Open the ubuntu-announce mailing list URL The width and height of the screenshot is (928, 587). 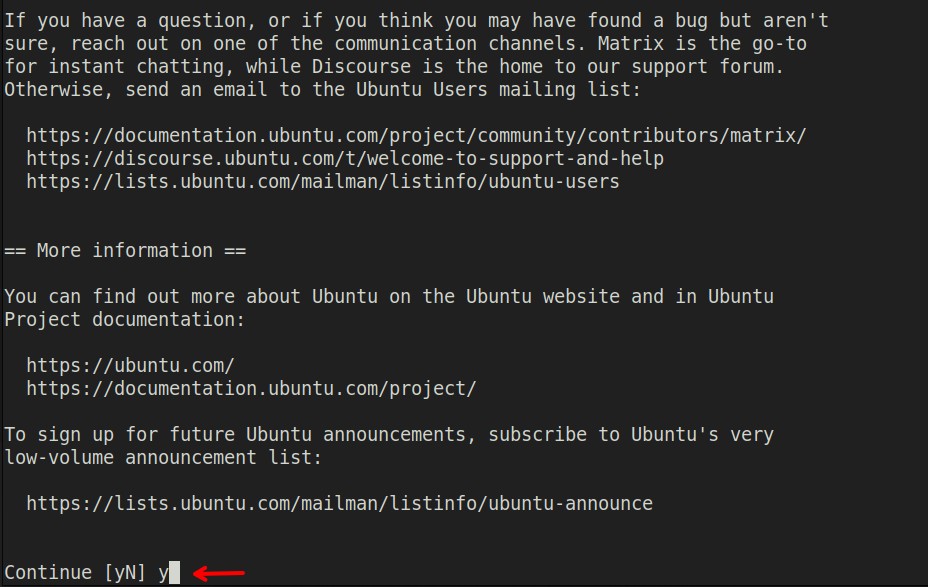(x=339, y=503)
